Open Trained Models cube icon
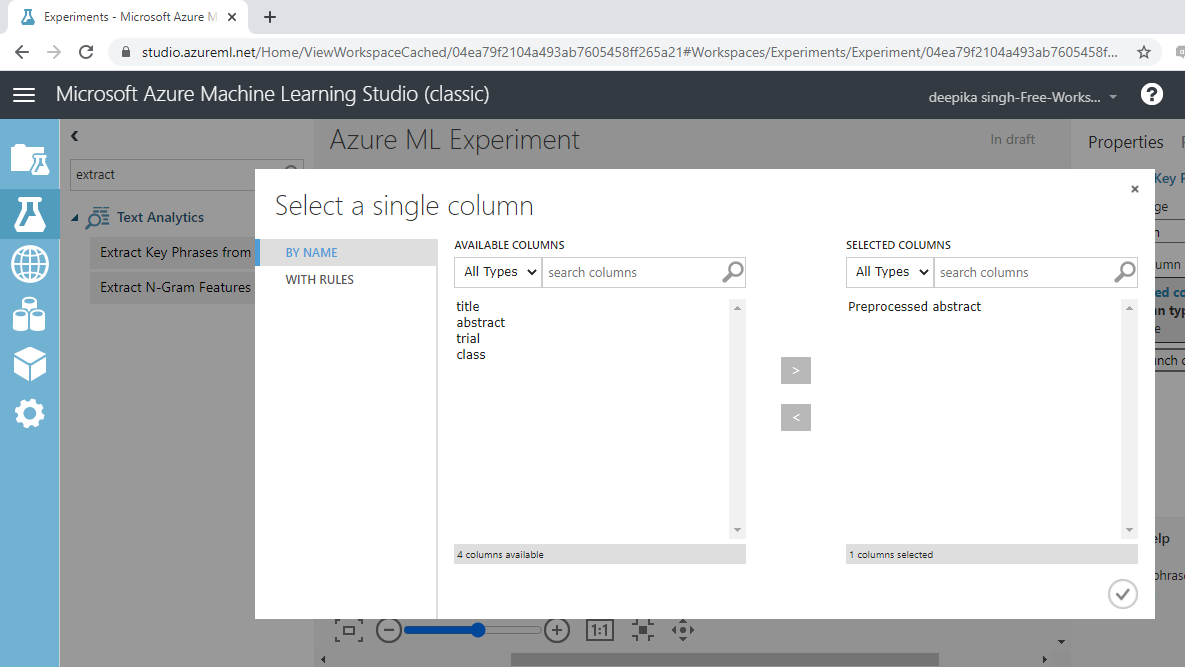 click(29, 364)
